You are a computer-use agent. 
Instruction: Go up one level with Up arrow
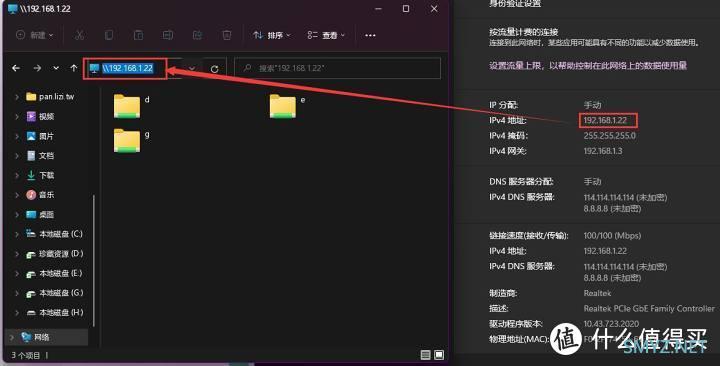click(73, 68)
